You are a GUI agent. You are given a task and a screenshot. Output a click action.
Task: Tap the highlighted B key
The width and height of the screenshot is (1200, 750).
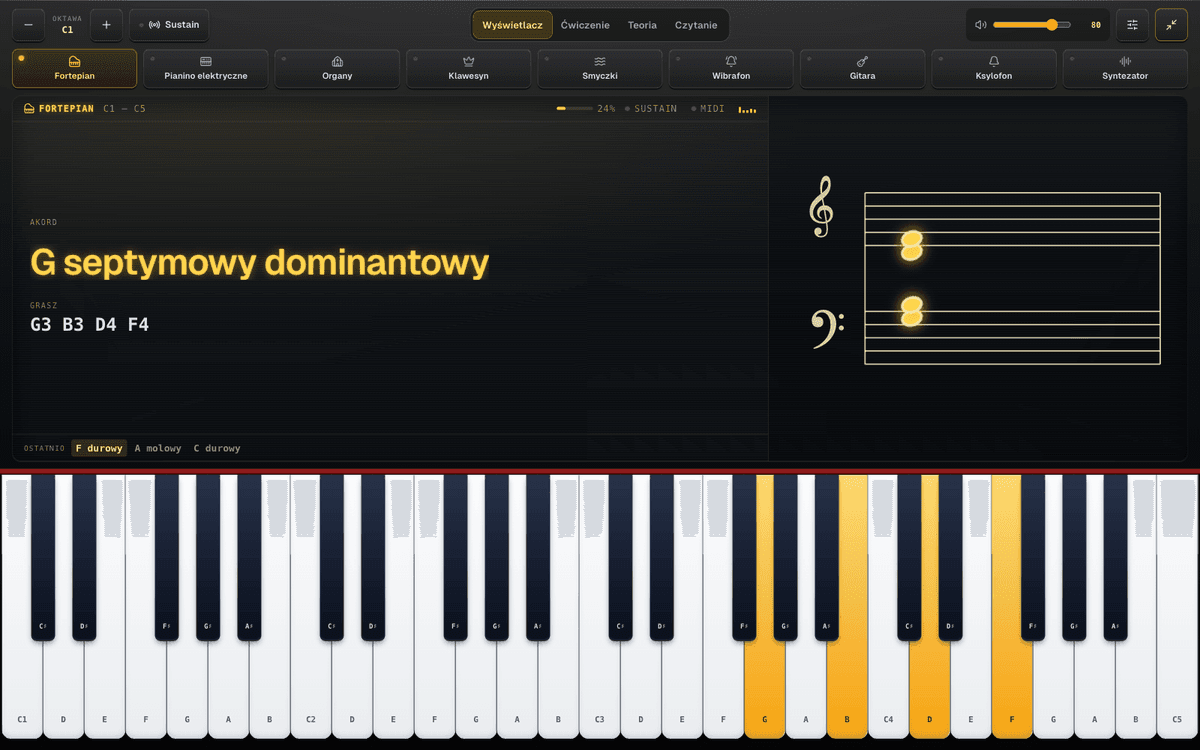(x=847, y=690)
